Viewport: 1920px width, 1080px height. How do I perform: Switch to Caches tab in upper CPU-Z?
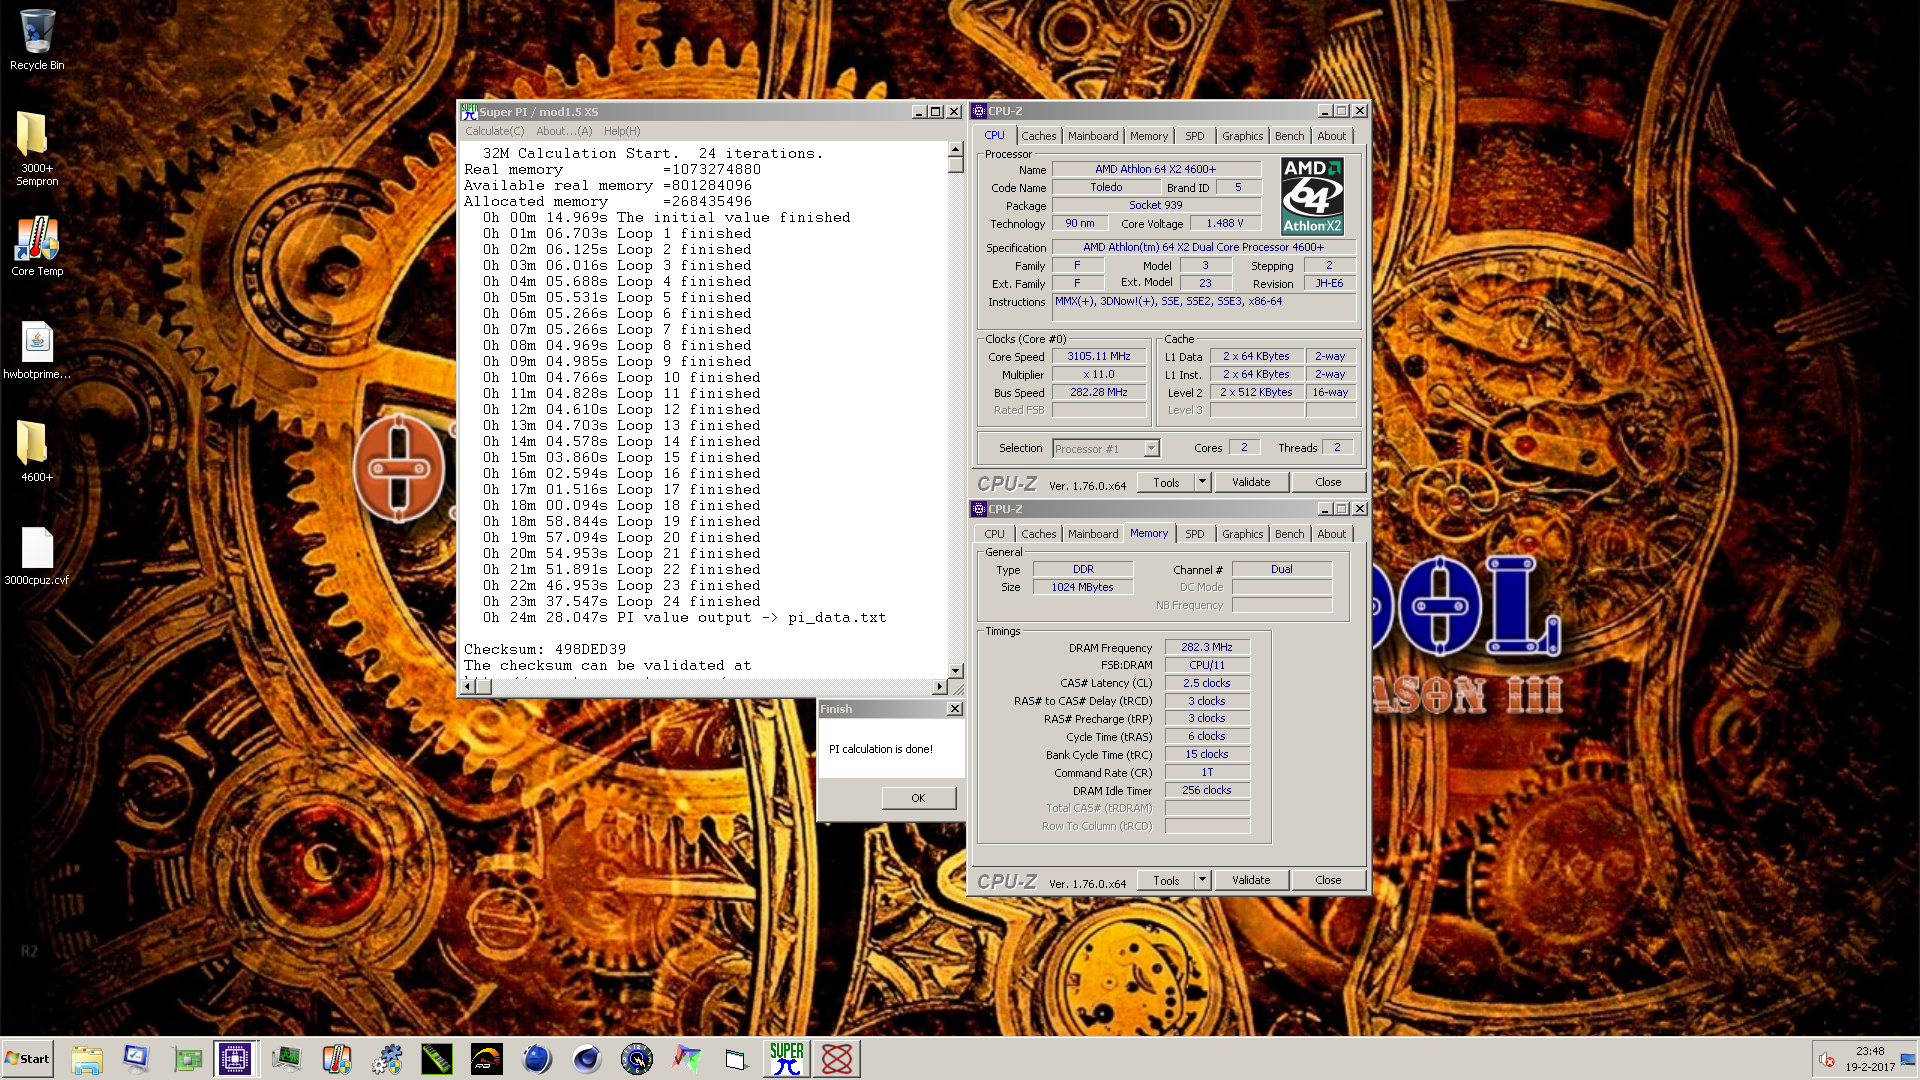click(x=1038, y=136)
